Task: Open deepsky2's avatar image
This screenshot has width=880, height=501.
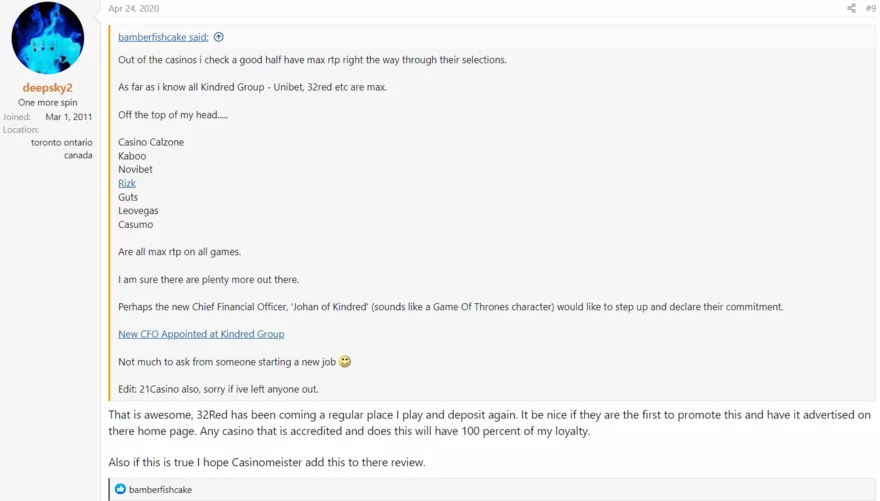Action: click(x=47, y=39)
